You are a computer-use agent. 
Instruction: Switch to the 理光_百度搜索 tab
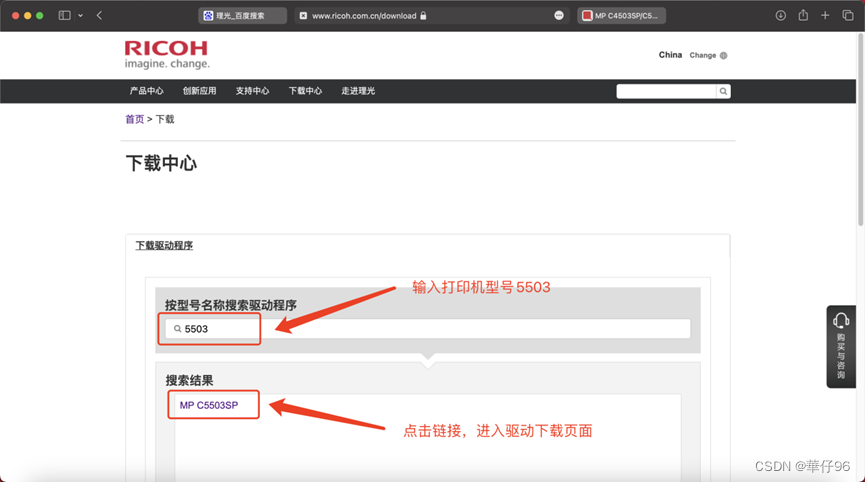242,15
